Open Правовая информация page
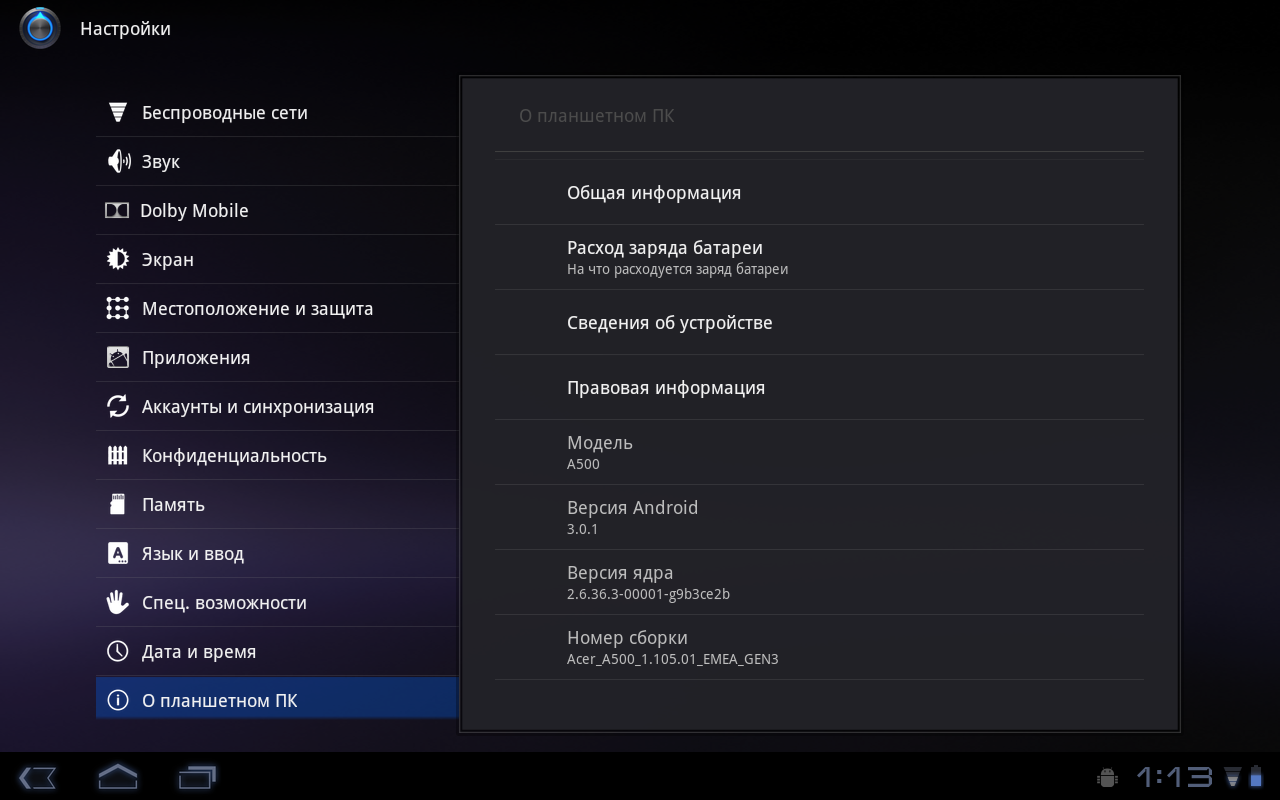 pos(666,388)
